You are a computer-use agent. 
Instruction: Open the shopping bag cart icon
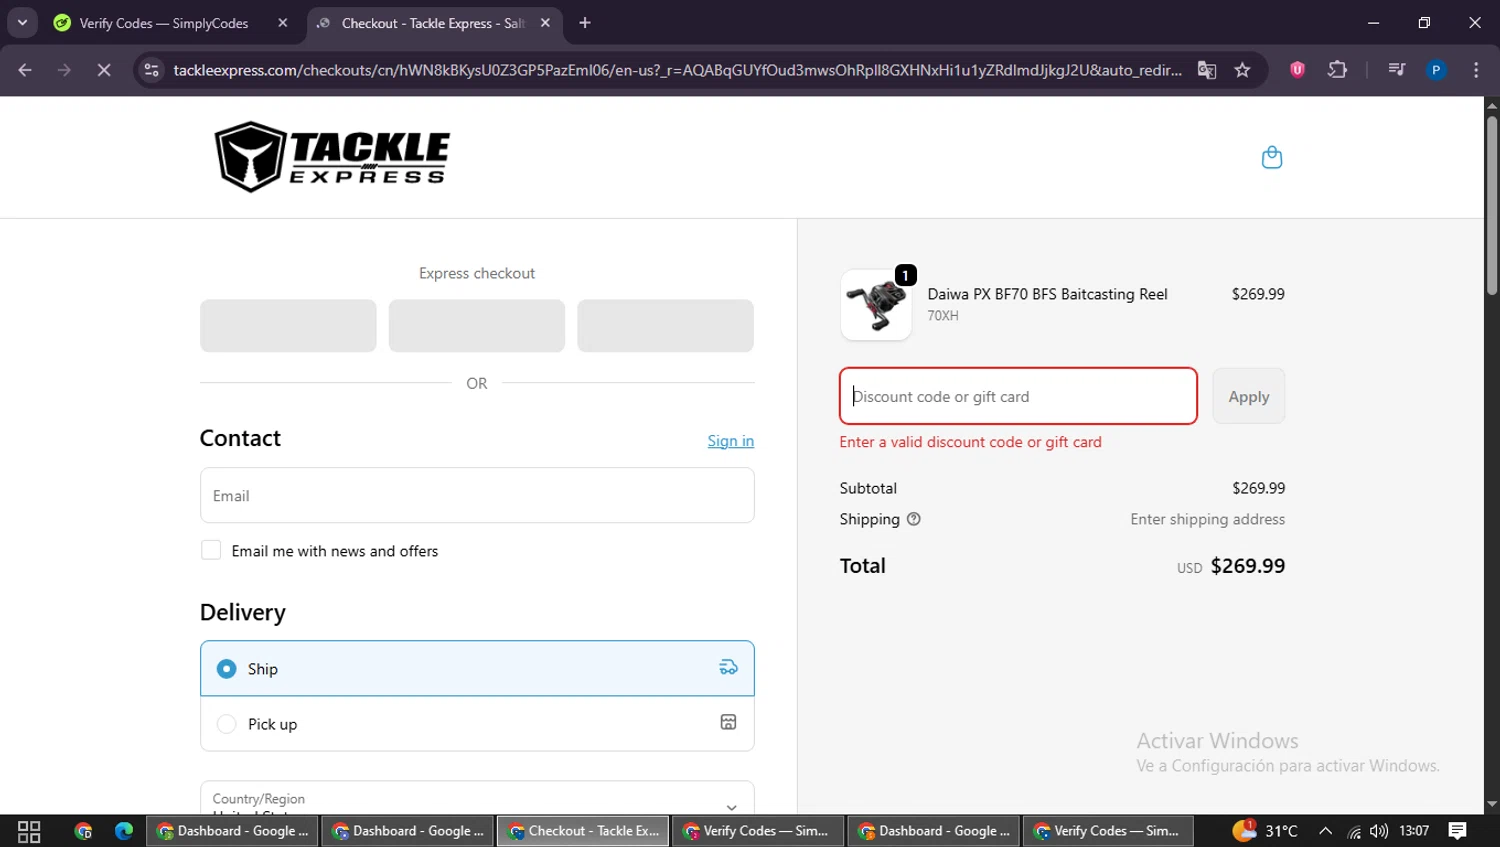(1271, 157)
